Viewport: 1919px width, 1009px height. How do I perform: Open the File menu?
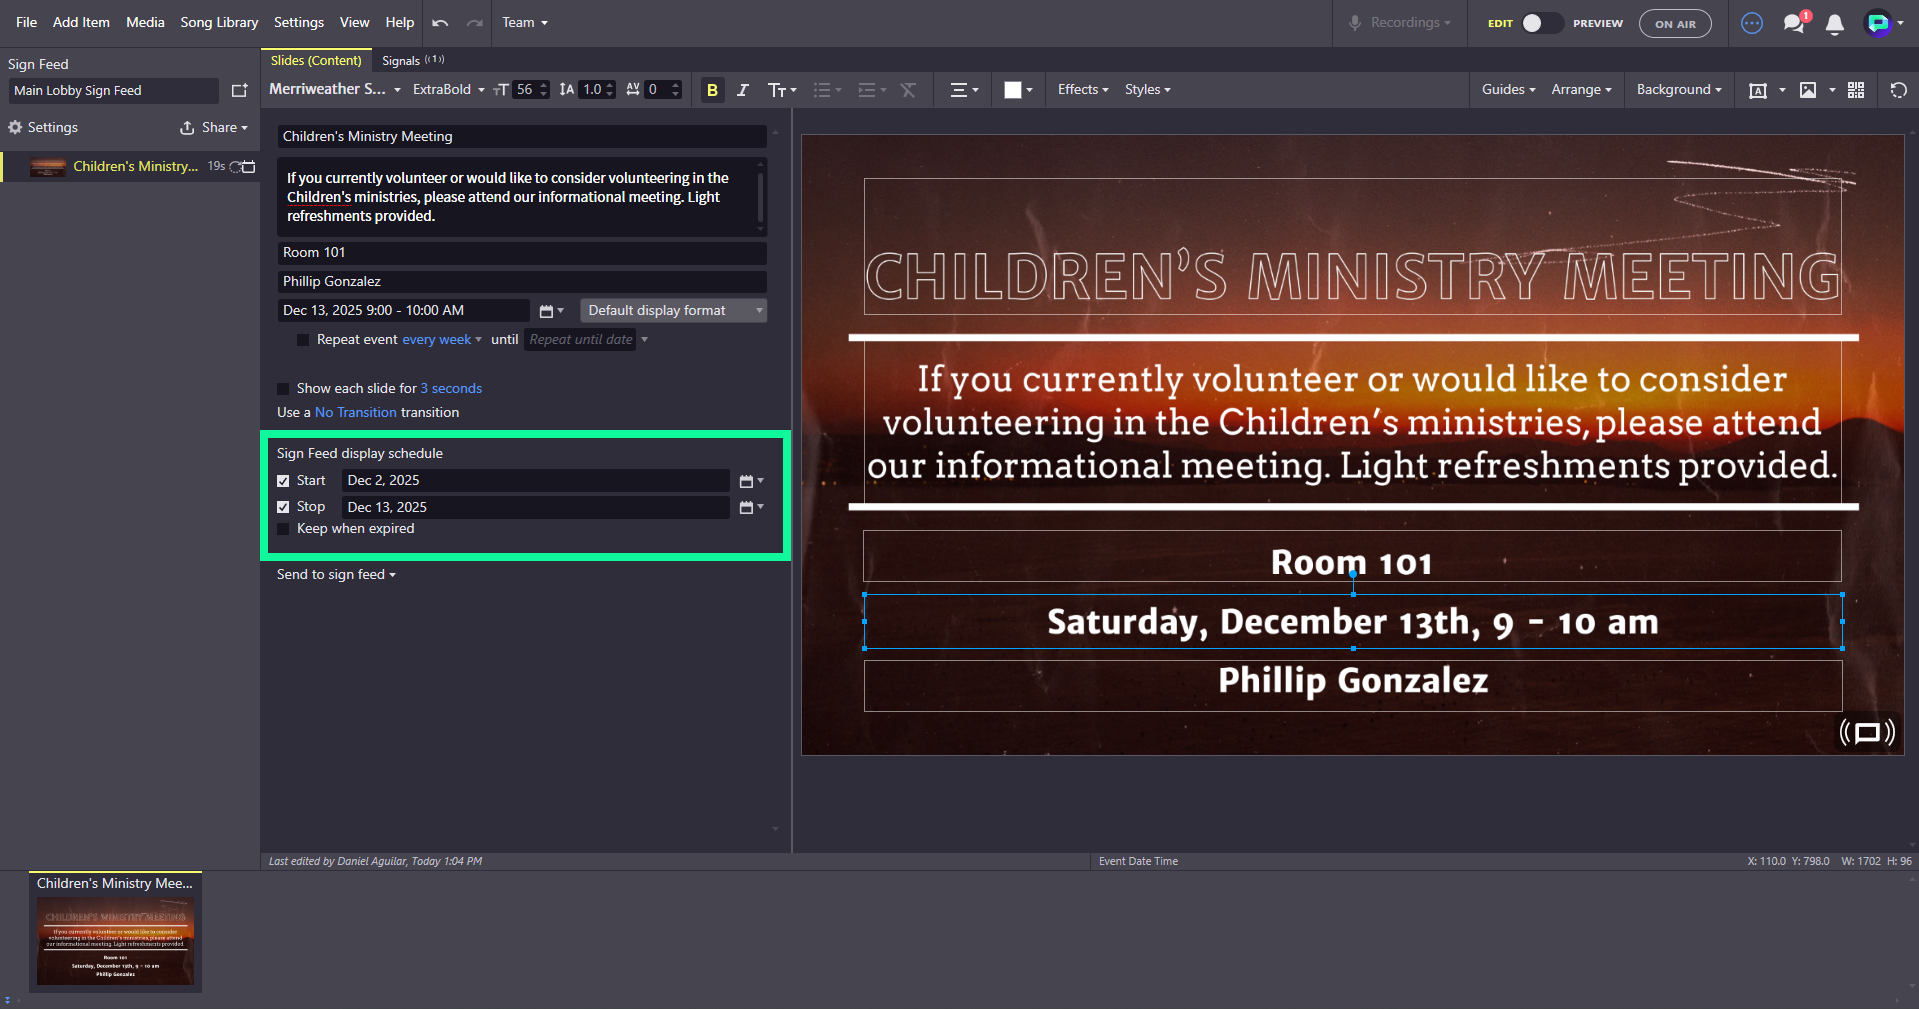pos(26,22)
